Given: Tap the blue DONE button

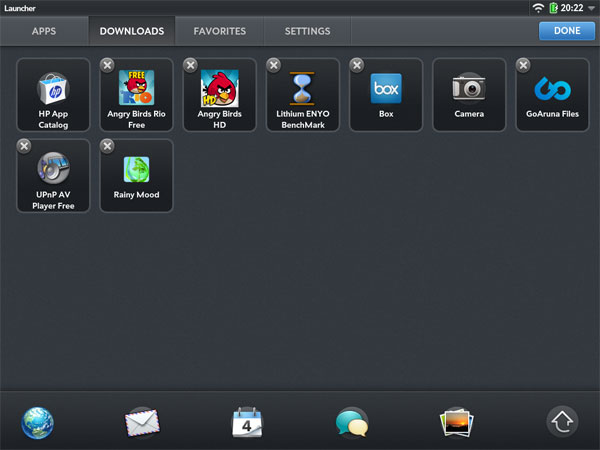Looking at the screenshot, I should pos(567,31).
